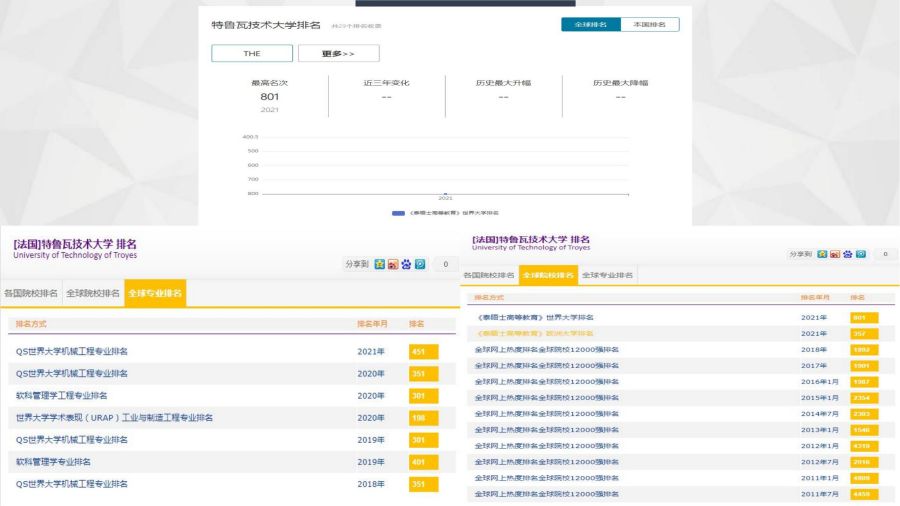The image size is (900, 506).
Task: Open the 2014年7月 全球网上热度排名 row link
Action: [546, 414]
